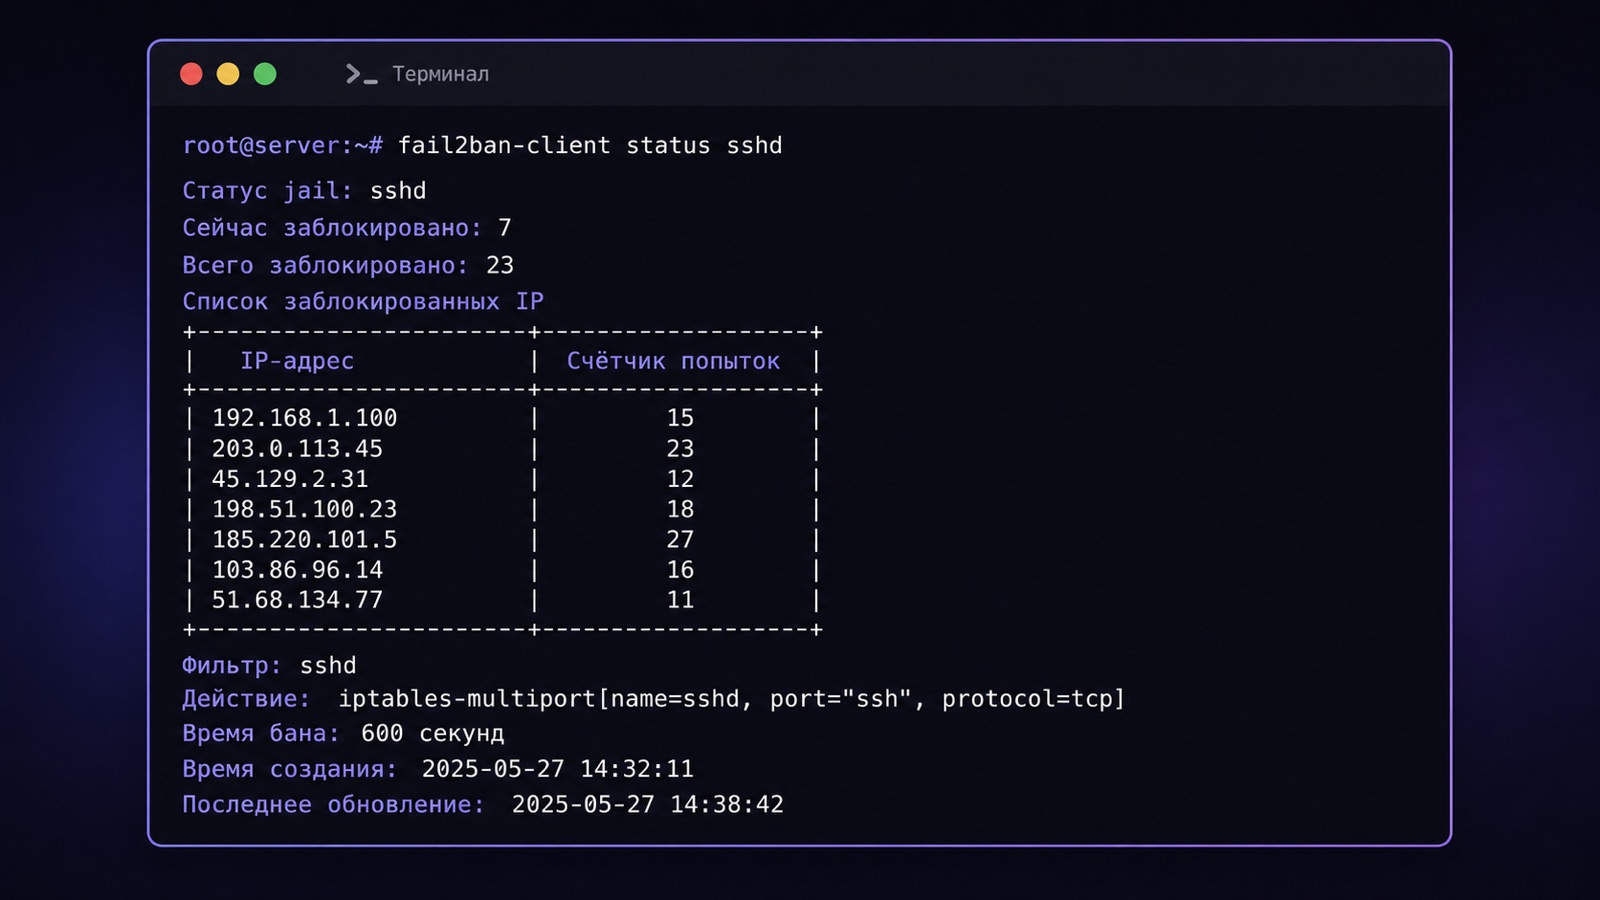
Task: Click the "Фильтр:" label
Action: 232,666
